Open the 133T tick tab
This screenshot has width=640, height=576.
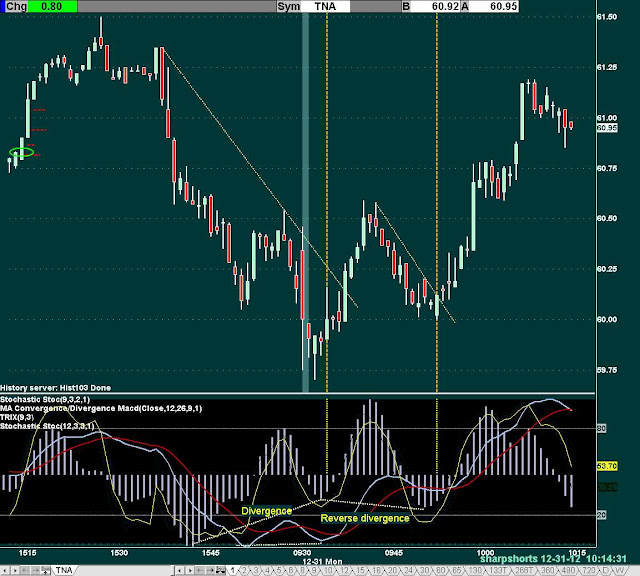(498, 570)
